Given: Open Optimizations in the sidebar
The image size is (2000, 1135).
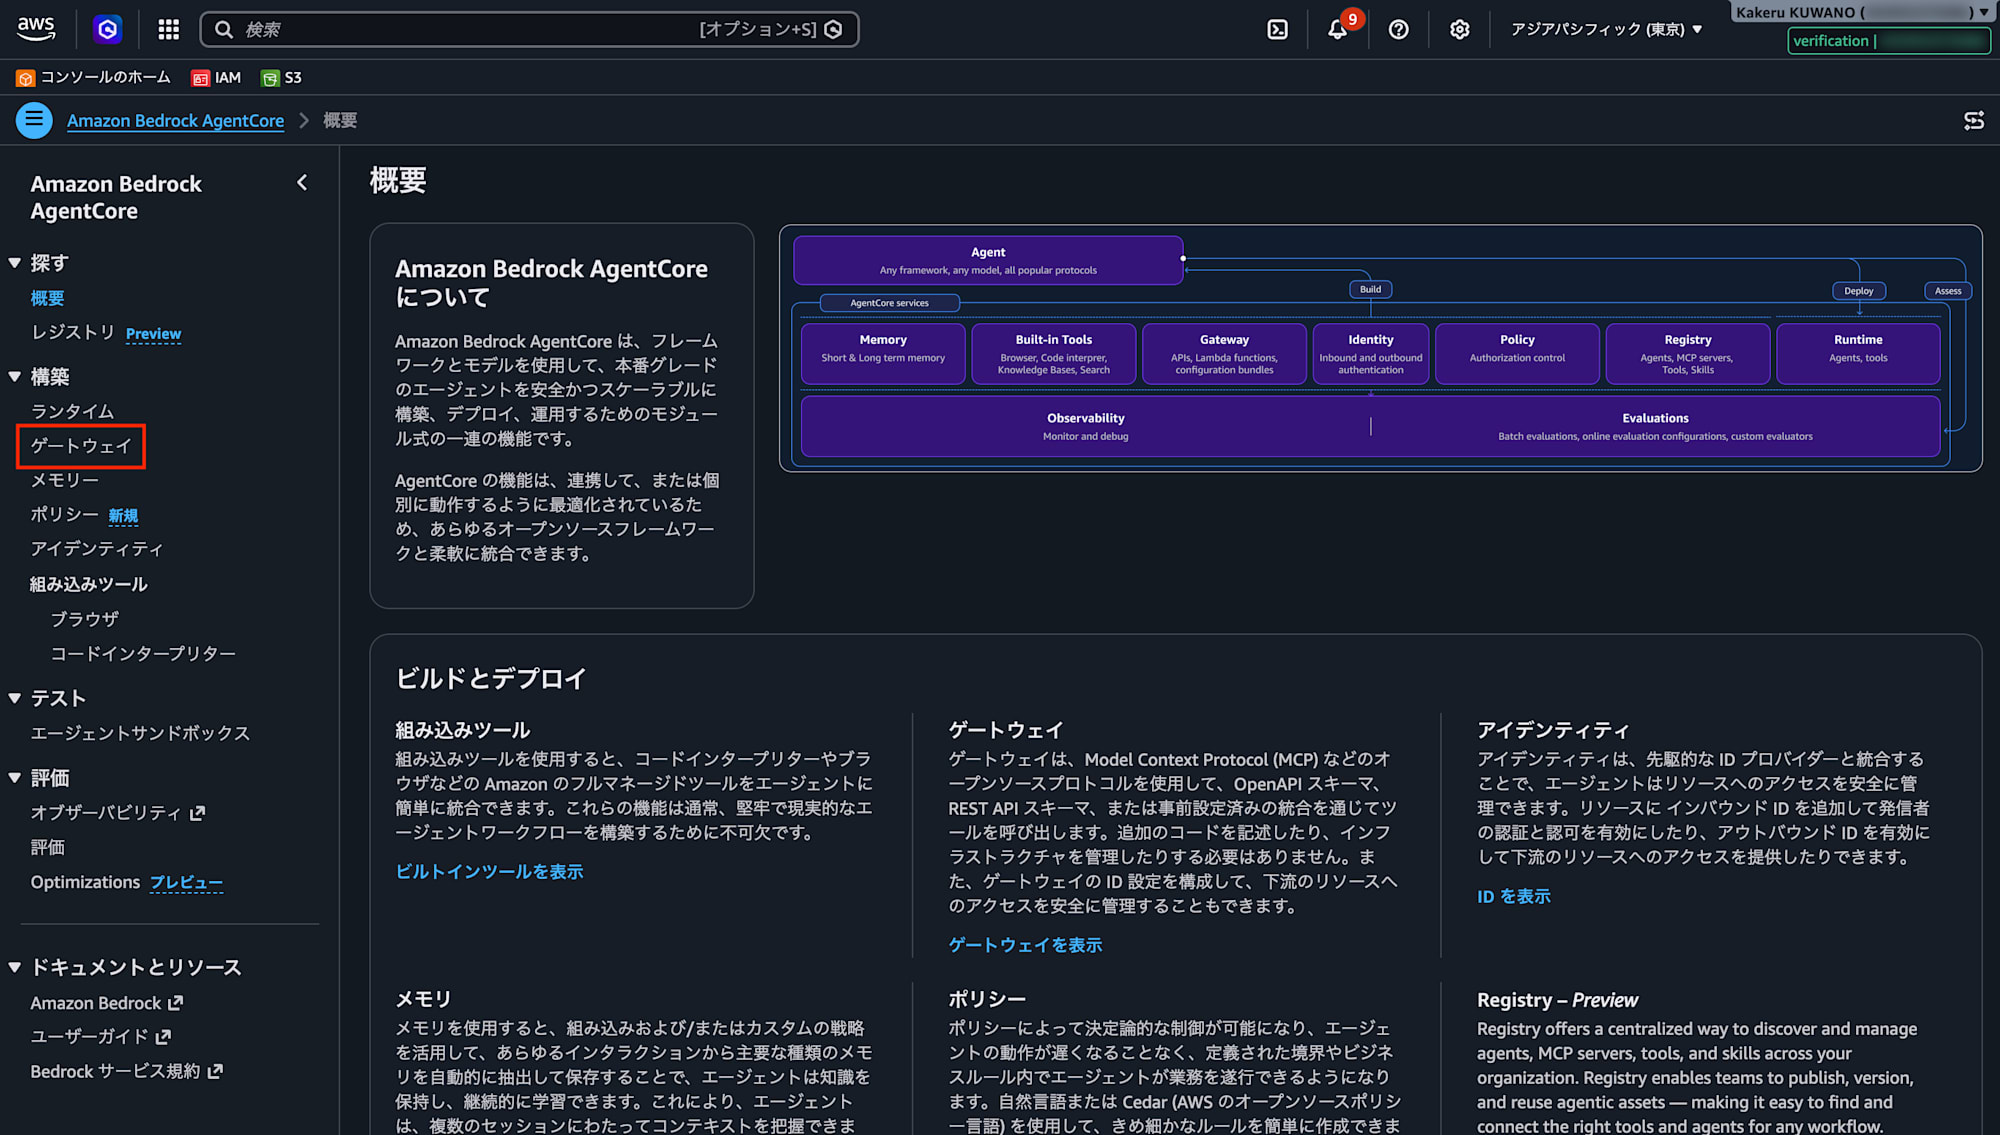Looking at the screenshot, I should point(85,882).
